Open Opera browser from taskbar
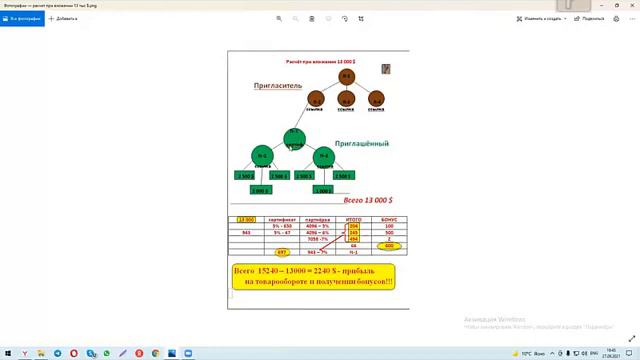 click(74, 353)
